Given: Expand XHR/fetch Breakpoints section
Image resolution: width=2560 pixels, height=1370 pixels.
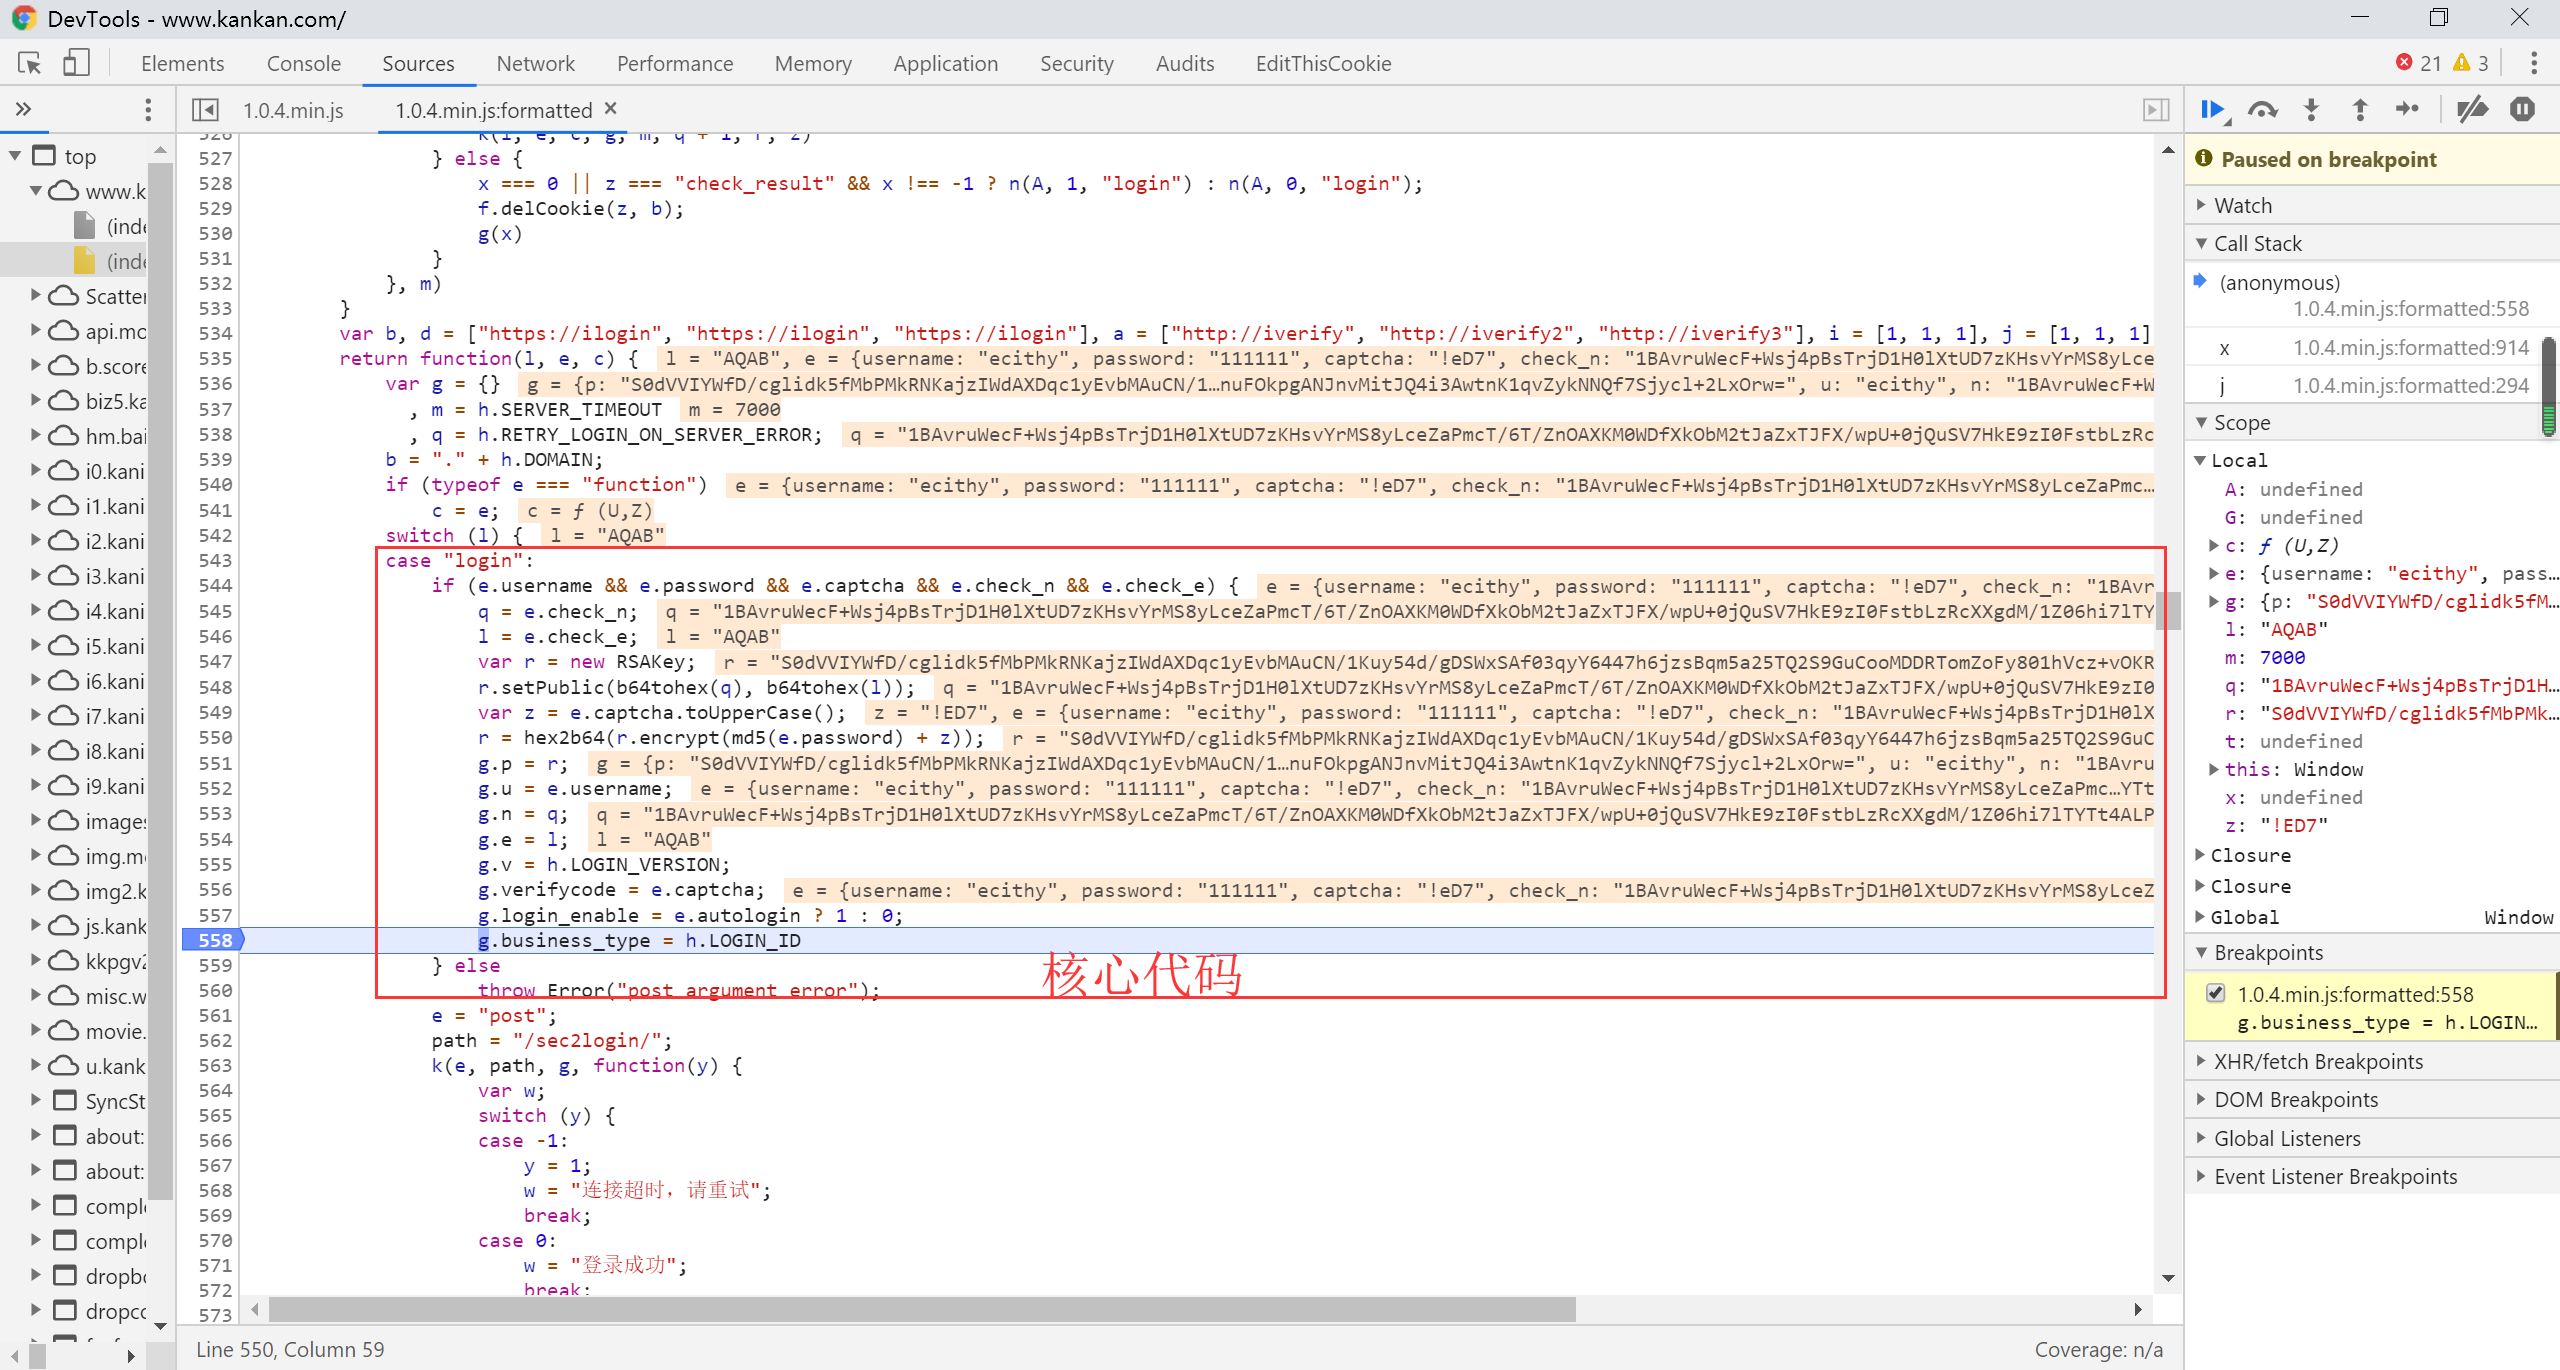Looking at the screenshot, I should coord(2318,1061).
